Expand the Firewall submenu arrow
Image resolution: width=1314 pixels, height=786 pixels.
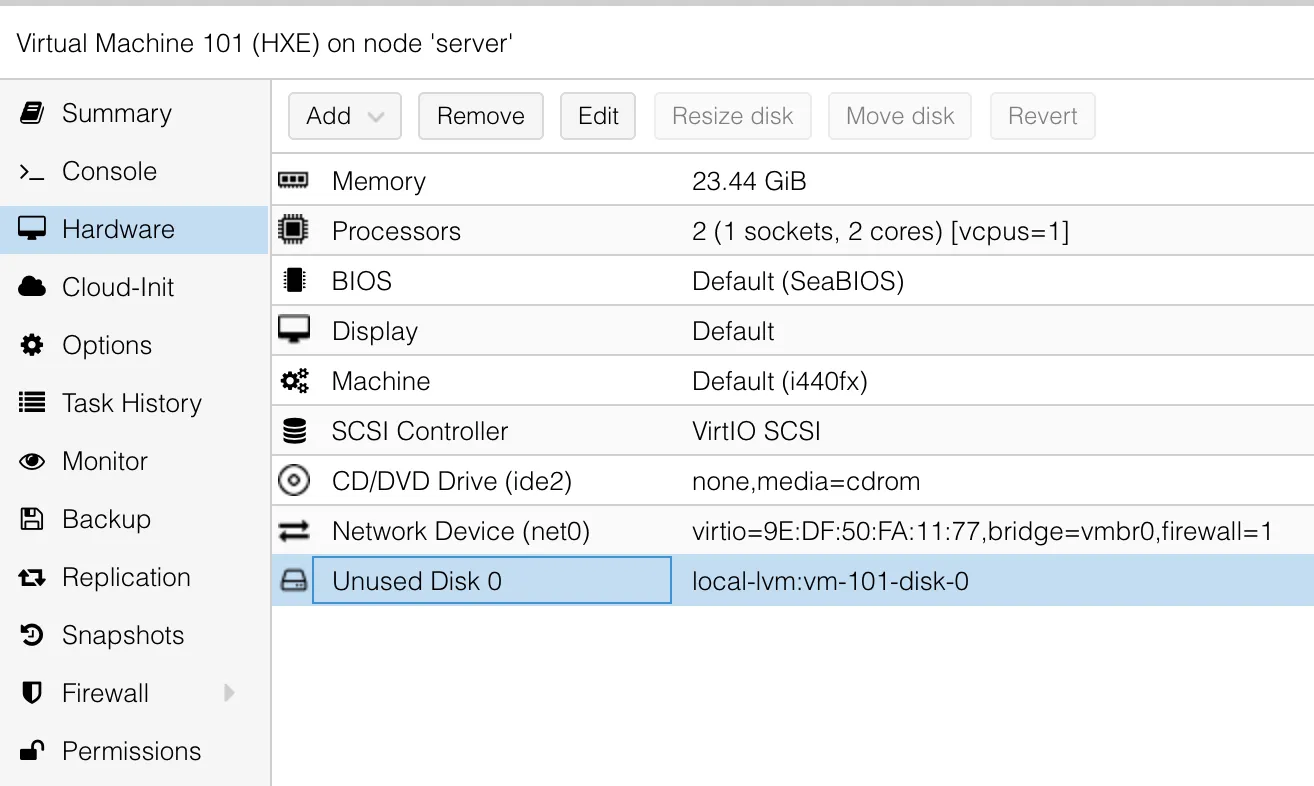click(x=229, y=693)
